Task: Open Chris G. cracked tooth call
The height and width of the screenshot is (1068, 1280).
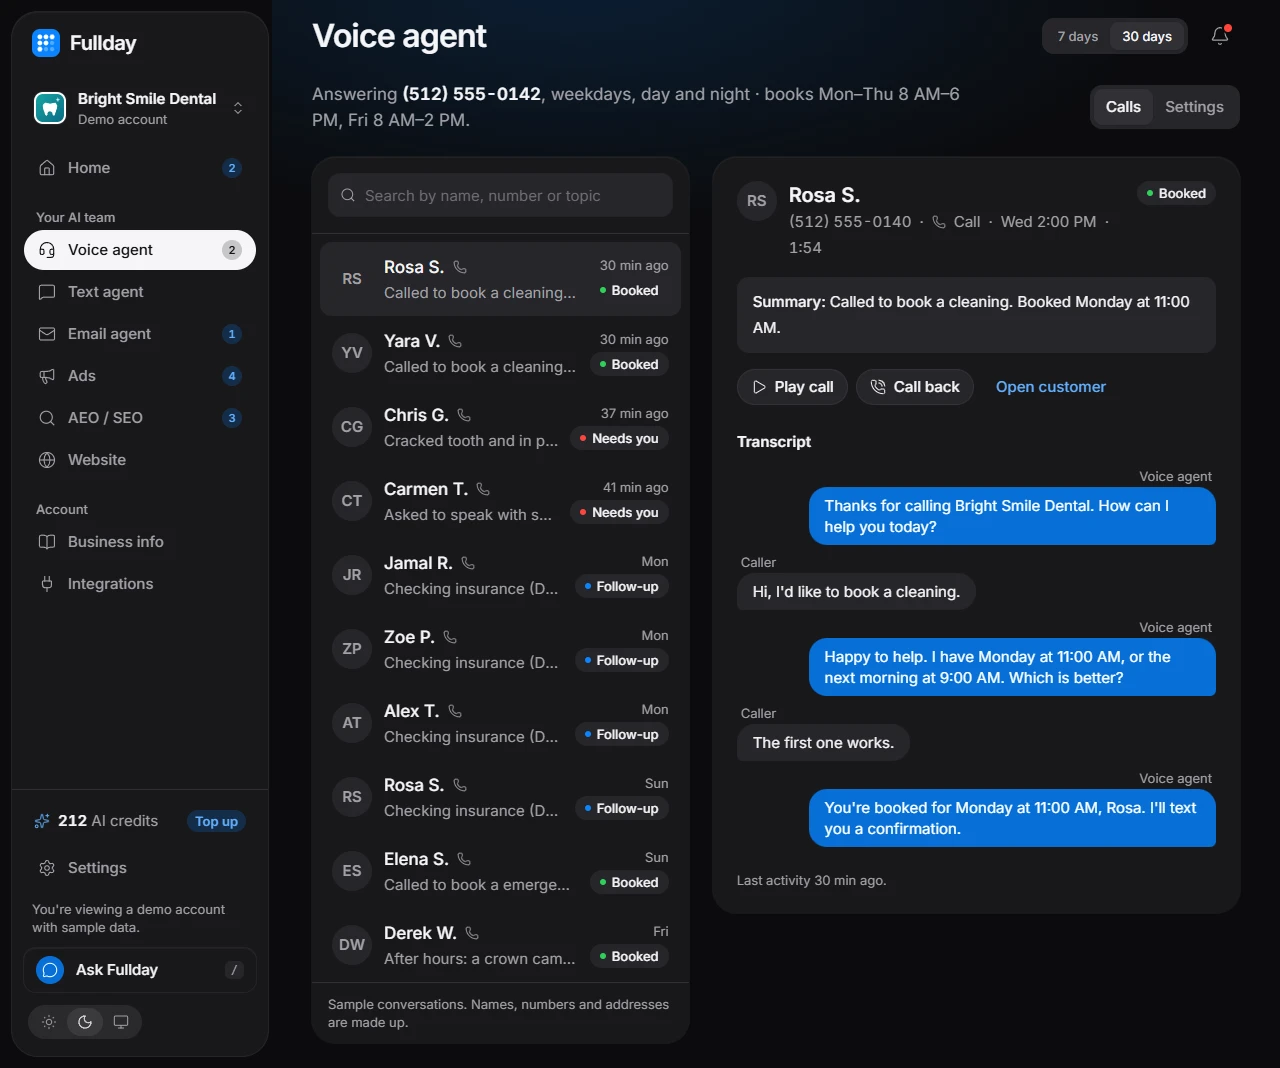Action: click(x=500, y=427)
